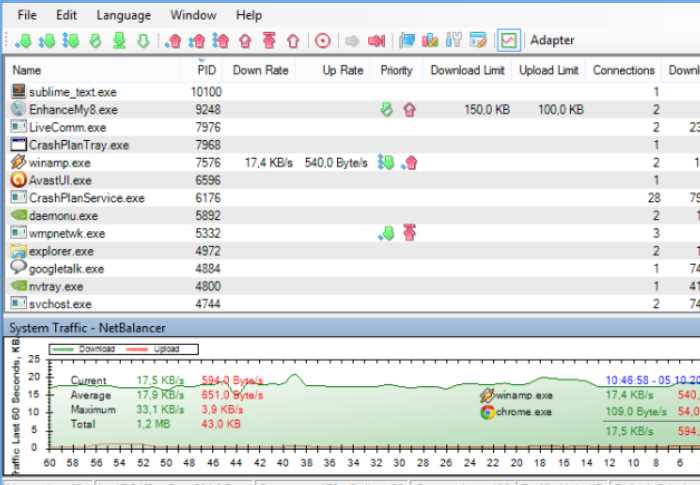Click the outlined red ignore-upload arrow
This screenshot has height=485, width=700.
[293, 41]
